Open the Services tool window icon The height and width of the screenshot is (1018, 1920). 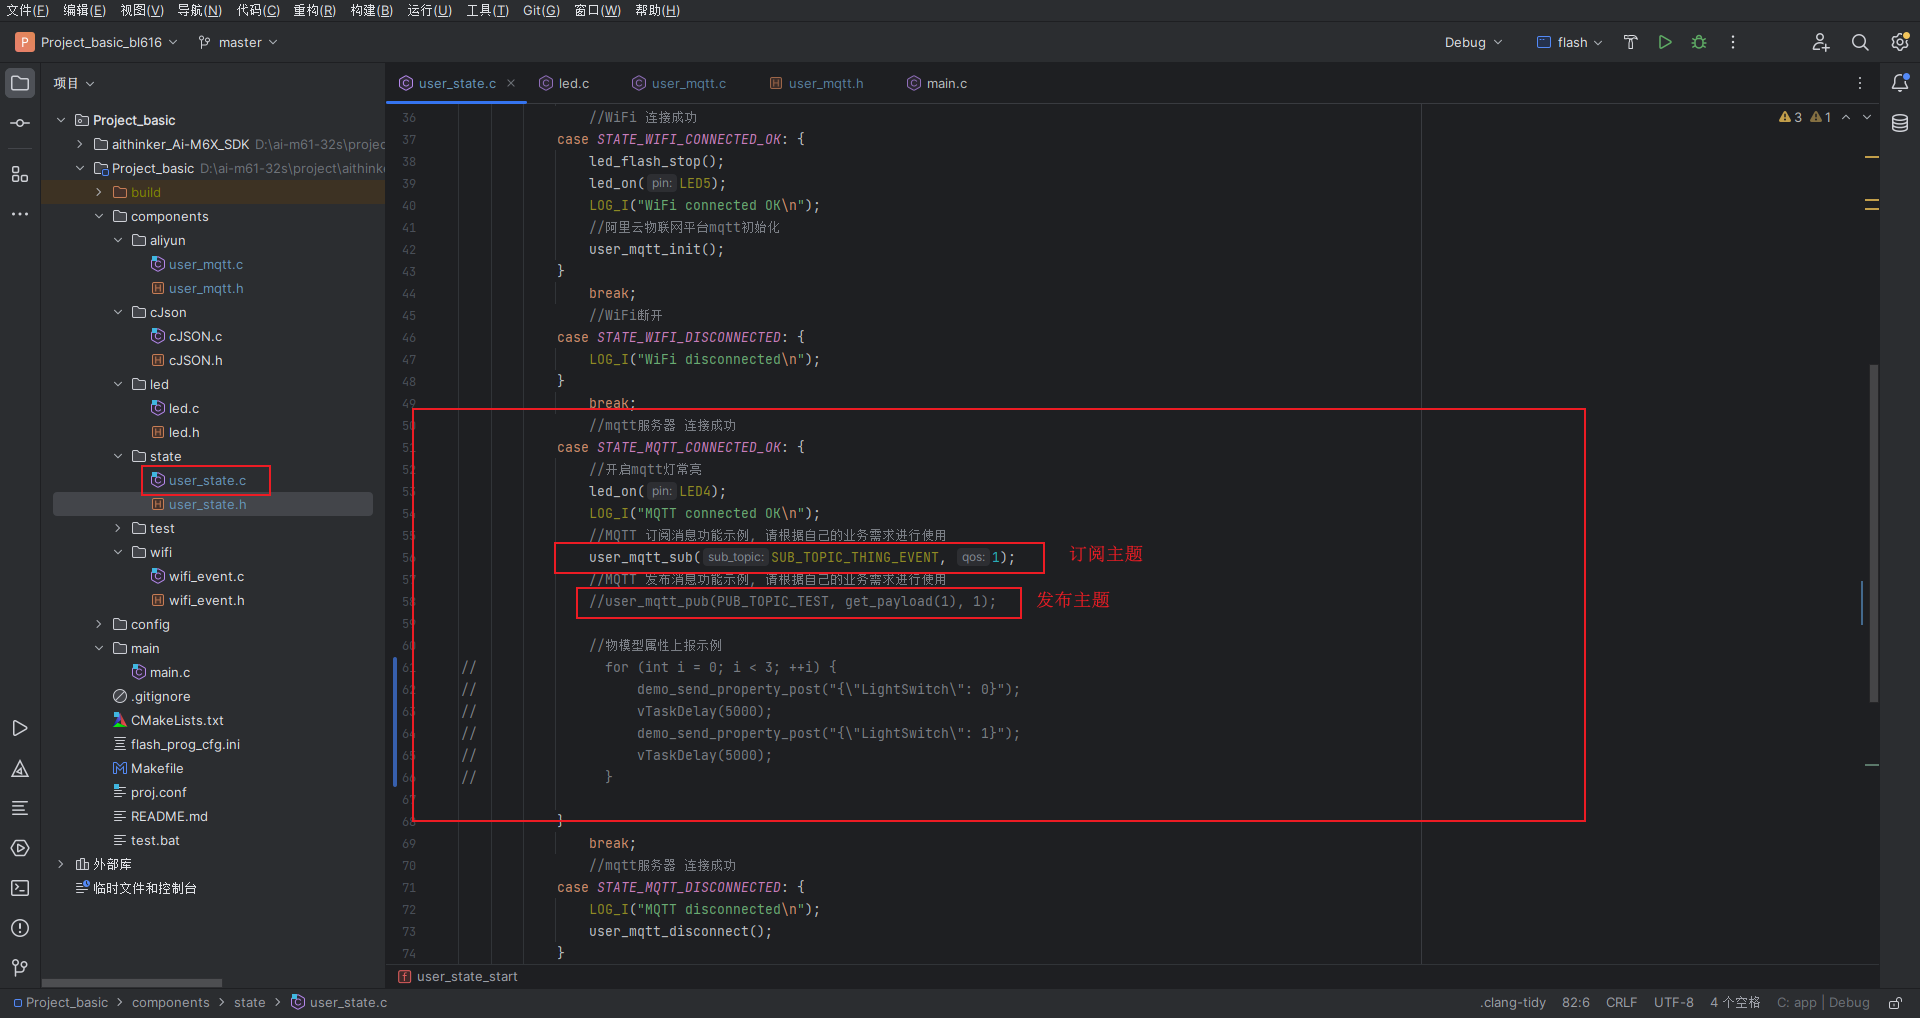coord(20,848)
